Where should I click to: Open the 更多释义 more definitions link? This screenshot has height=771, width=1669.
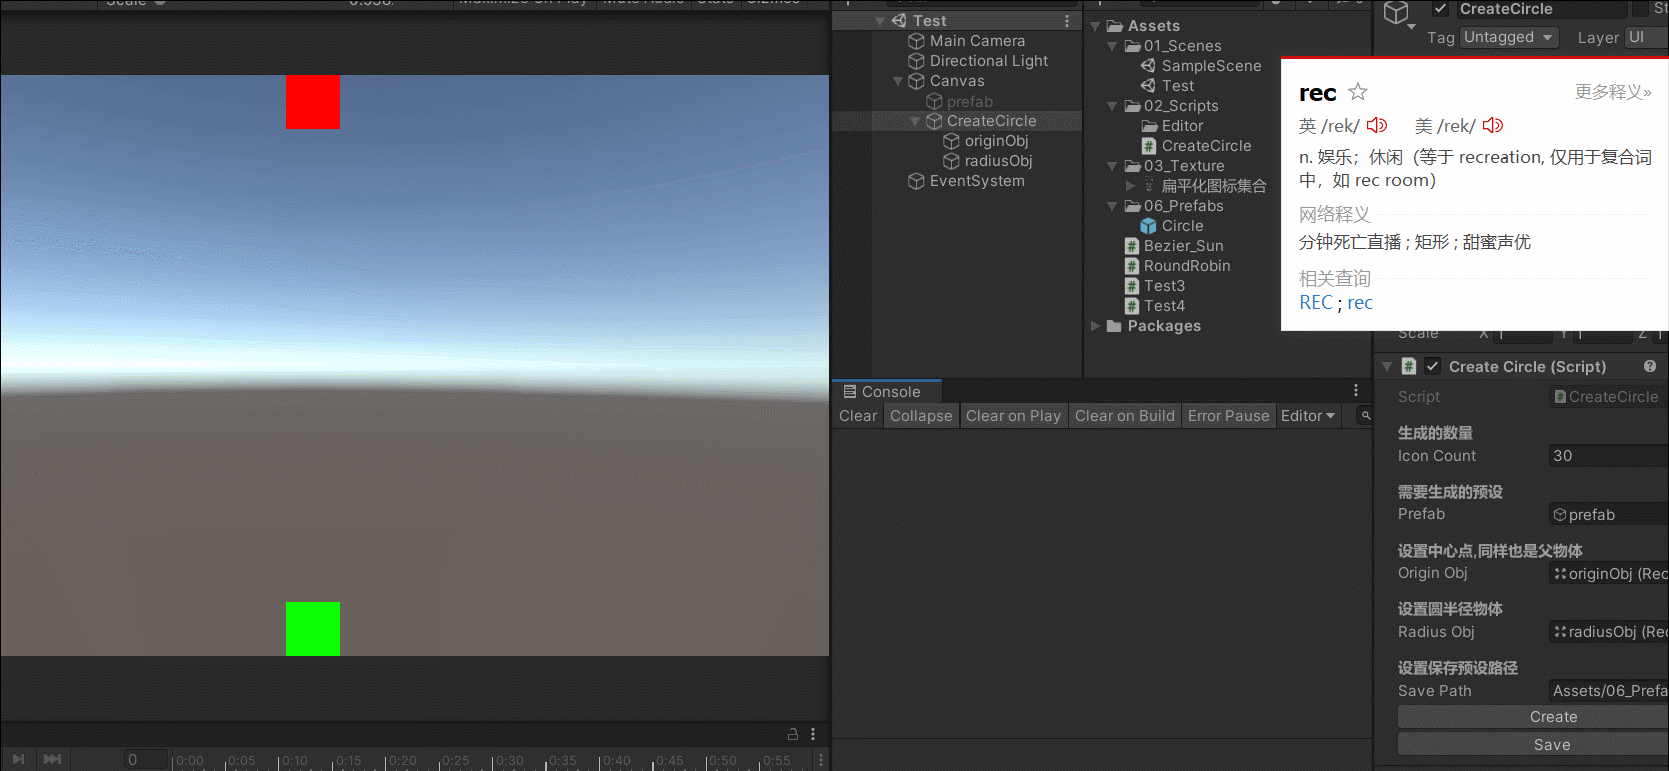pos(1613,92)
